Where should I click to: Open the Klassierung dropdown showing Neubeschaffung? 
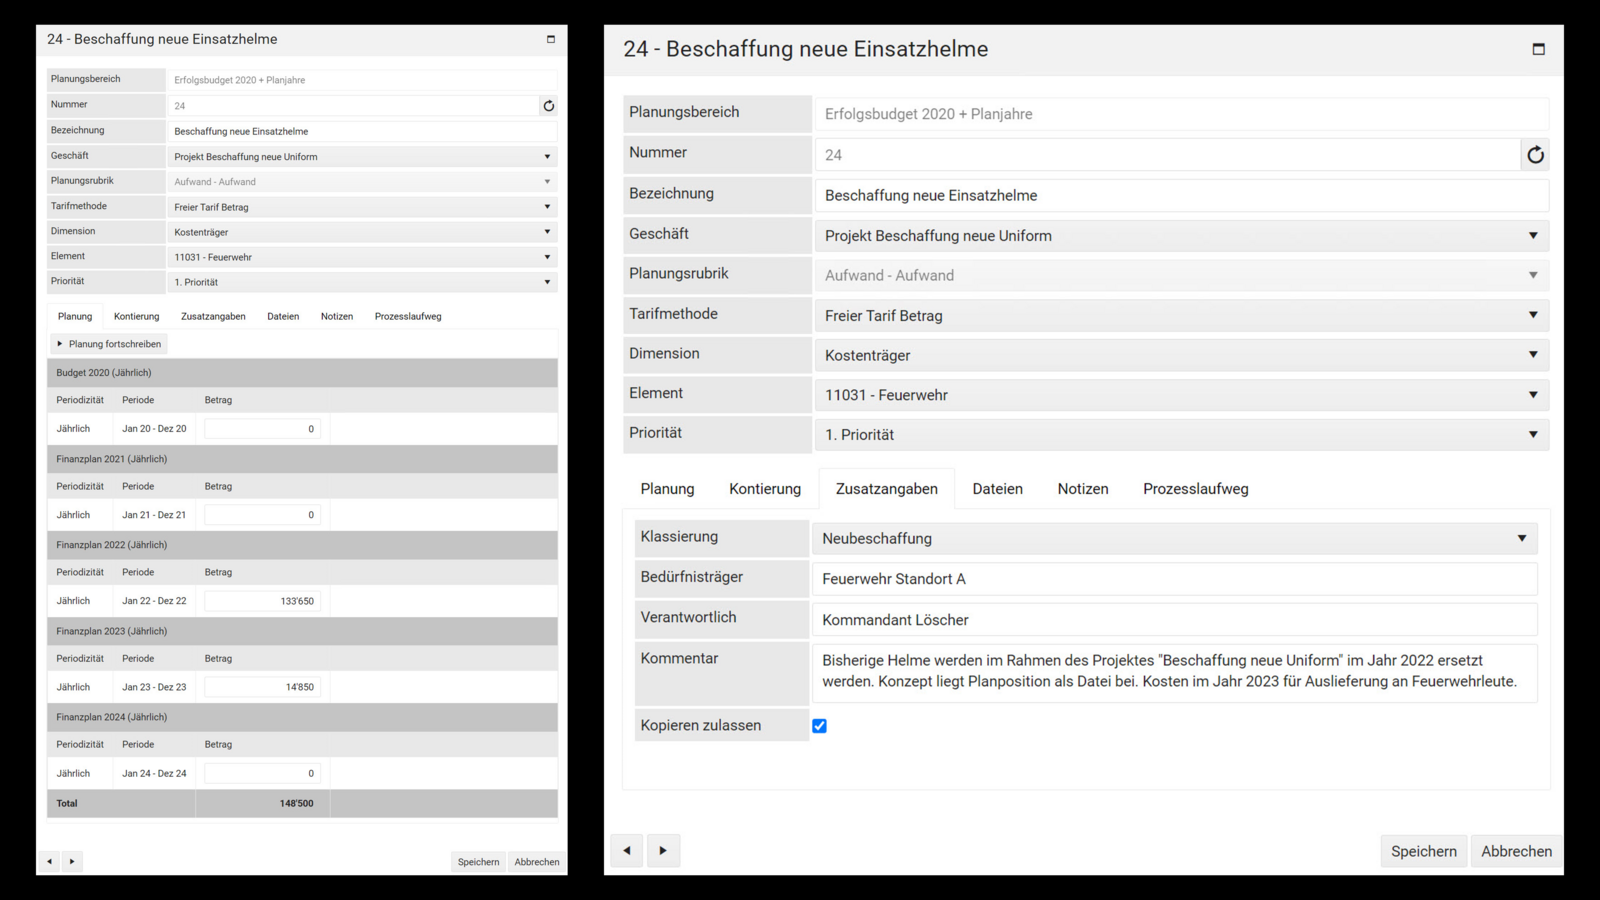point(1174,538)
